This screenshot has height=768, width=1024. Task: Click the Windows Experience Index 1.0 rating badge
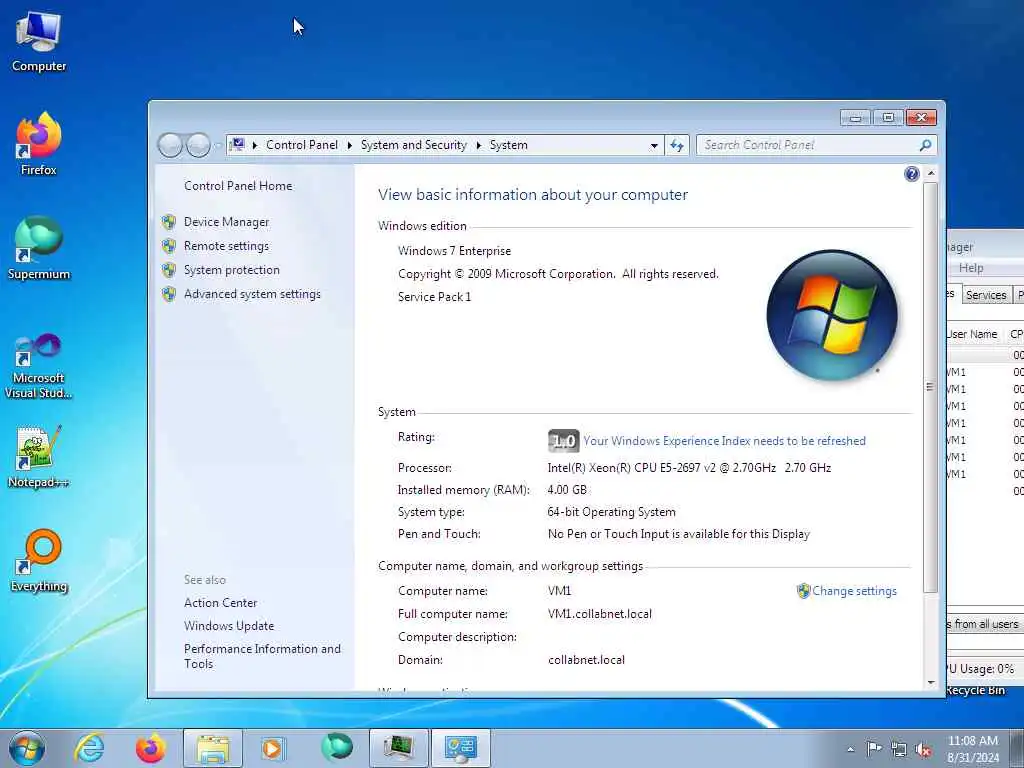(x=563, y=441)
